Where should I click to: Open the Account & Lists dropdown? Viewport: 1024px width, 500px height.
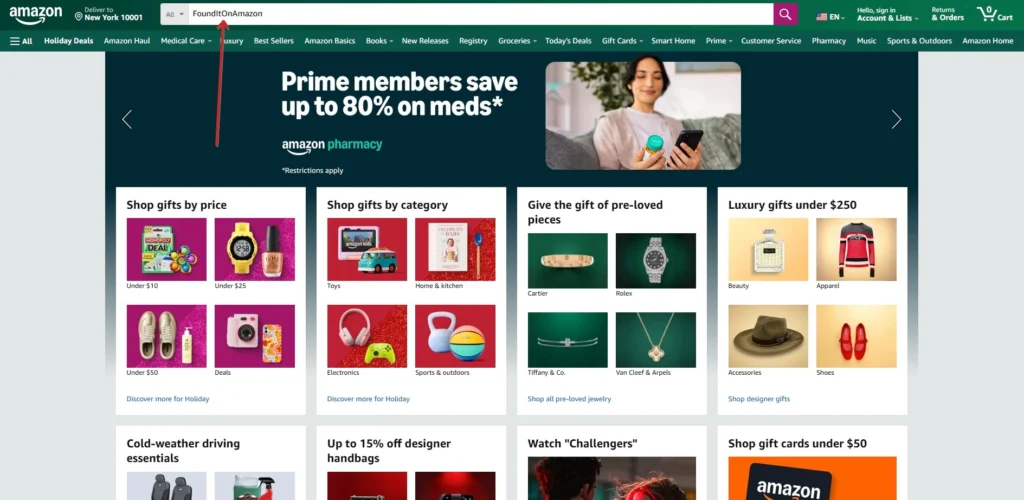point(887,14)
